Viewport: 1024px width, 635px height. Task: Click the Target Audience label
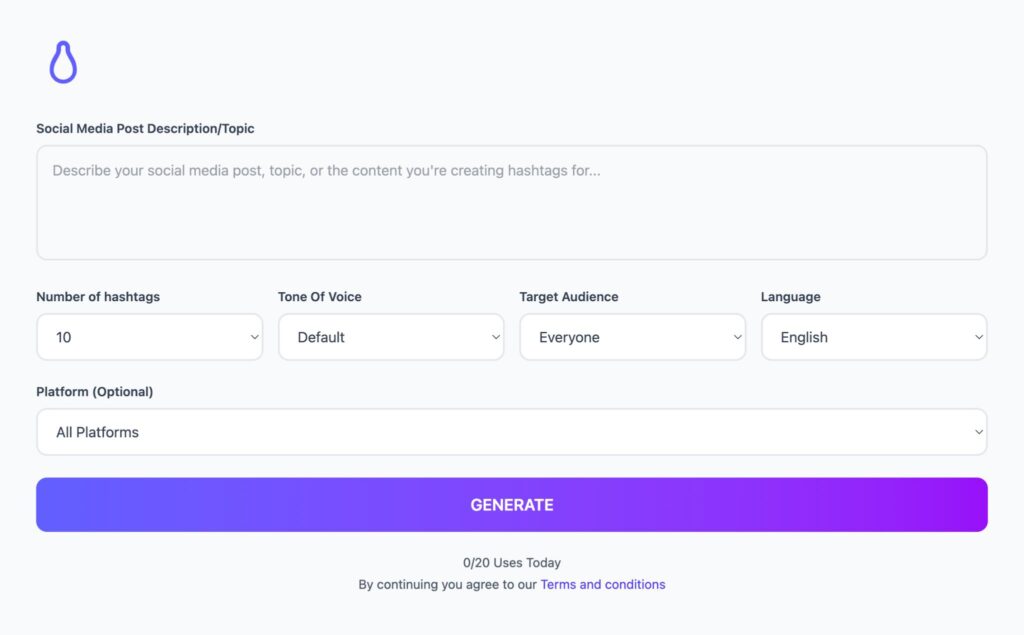click(x=569, y=297)
